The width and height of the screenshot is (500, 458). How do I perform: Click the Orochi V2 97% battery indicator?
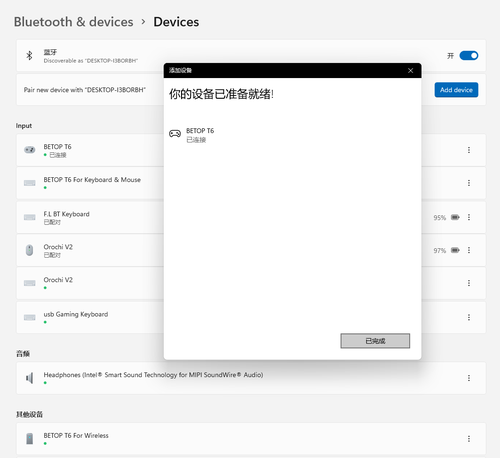coord(446,250)
